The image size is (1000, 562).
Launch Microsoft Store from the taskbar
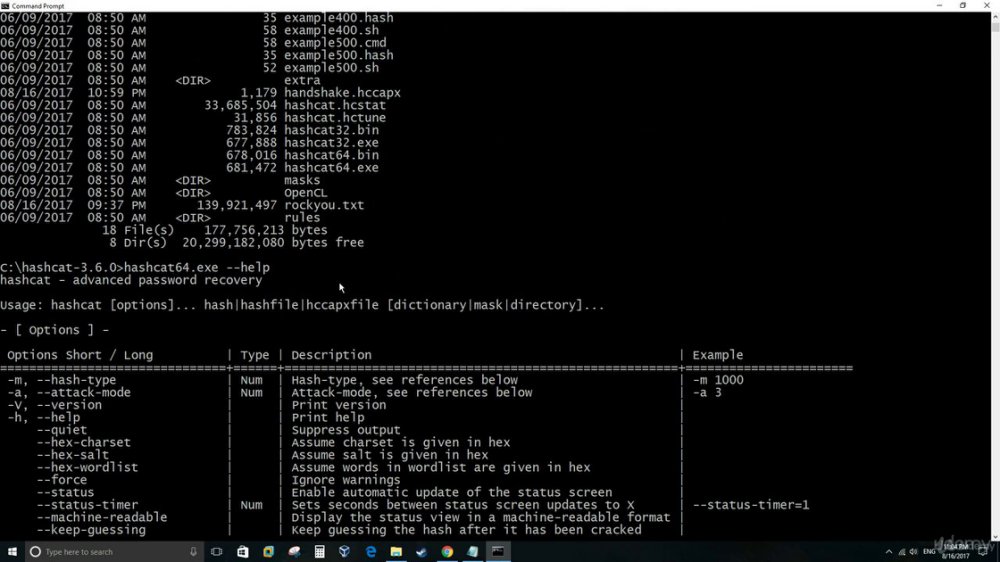tap(243, 552)
